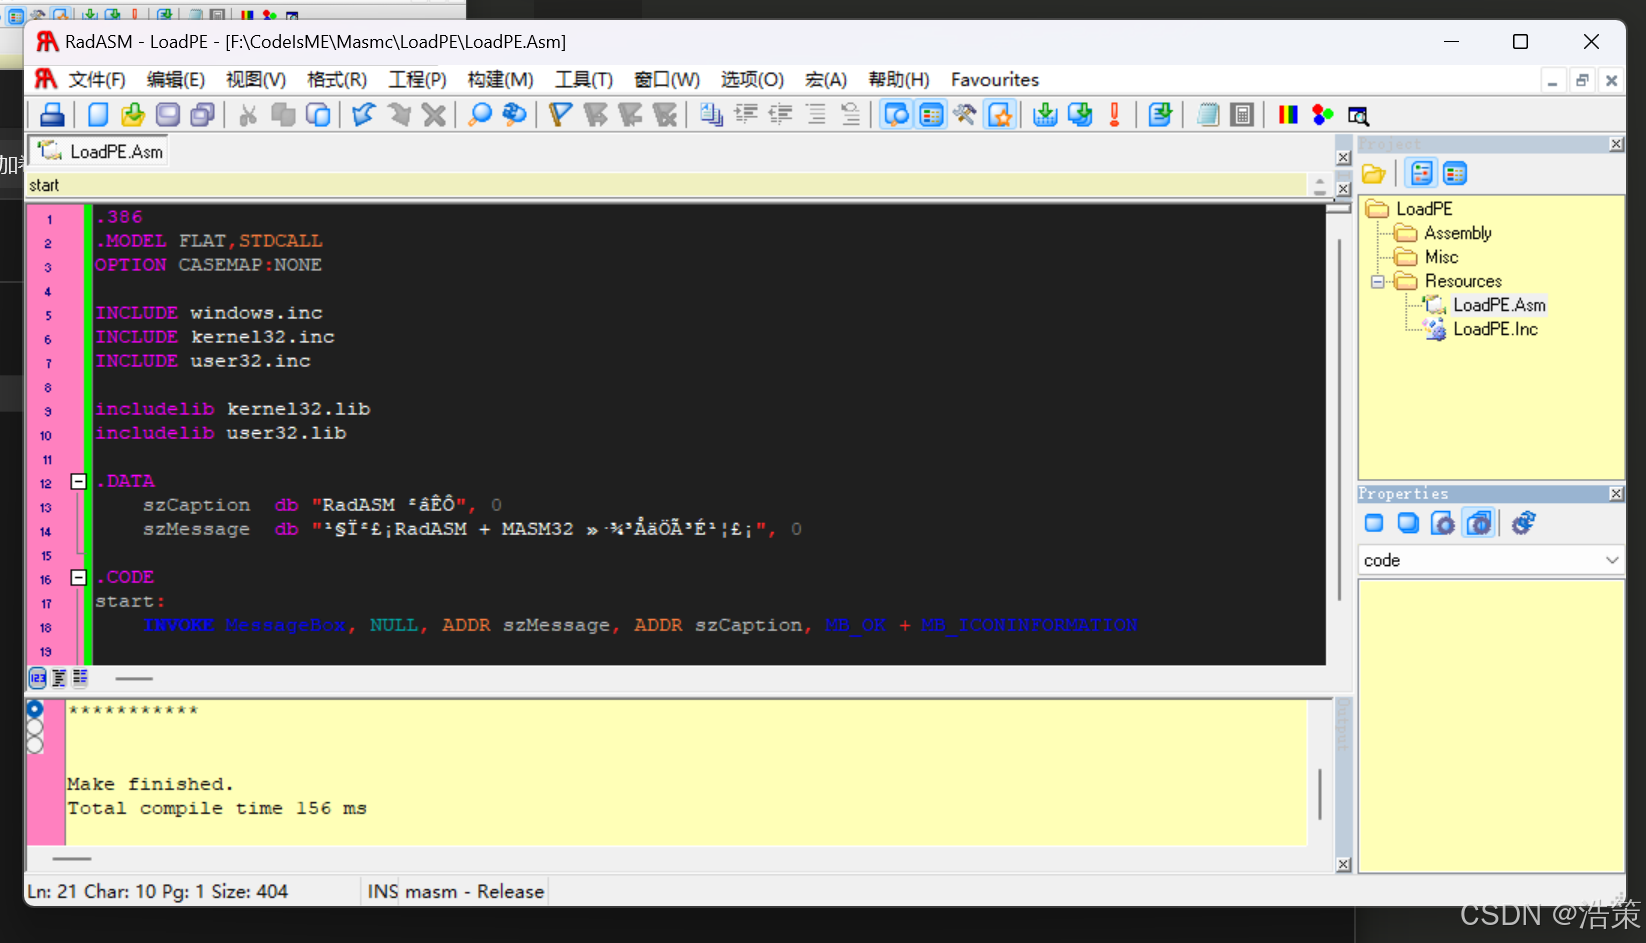Click the output pane vertical scrollbar
The width and height of the screenshot is (1646, 943).
1320,794
